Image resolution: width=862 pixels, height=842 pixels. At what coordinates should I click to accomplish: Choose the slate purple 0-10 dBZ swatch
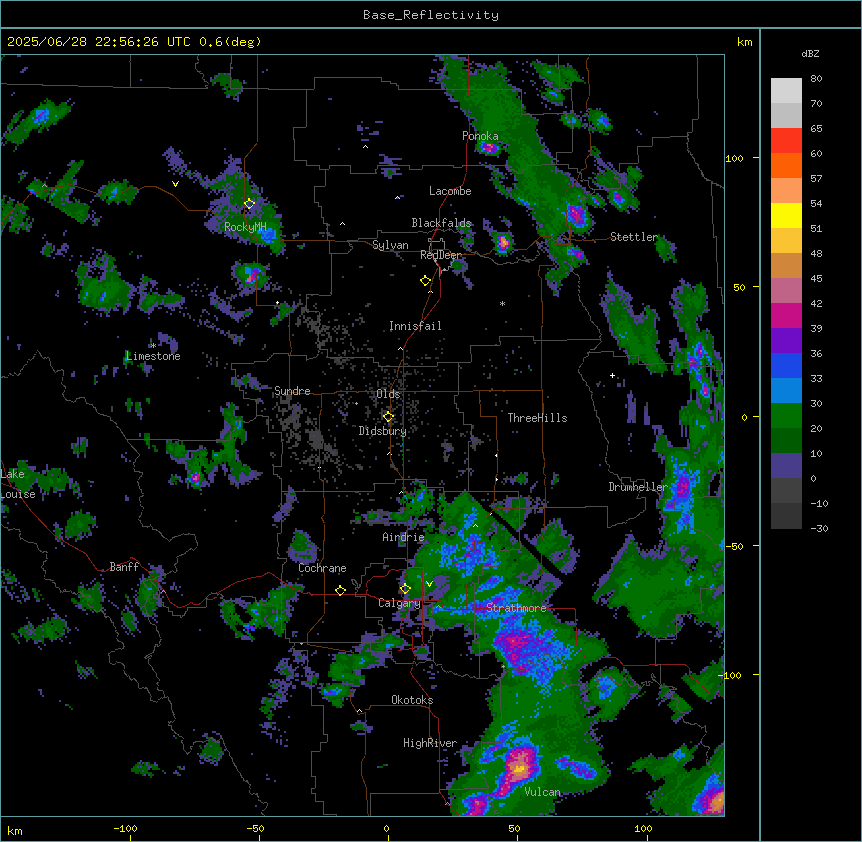pos(786,466)
